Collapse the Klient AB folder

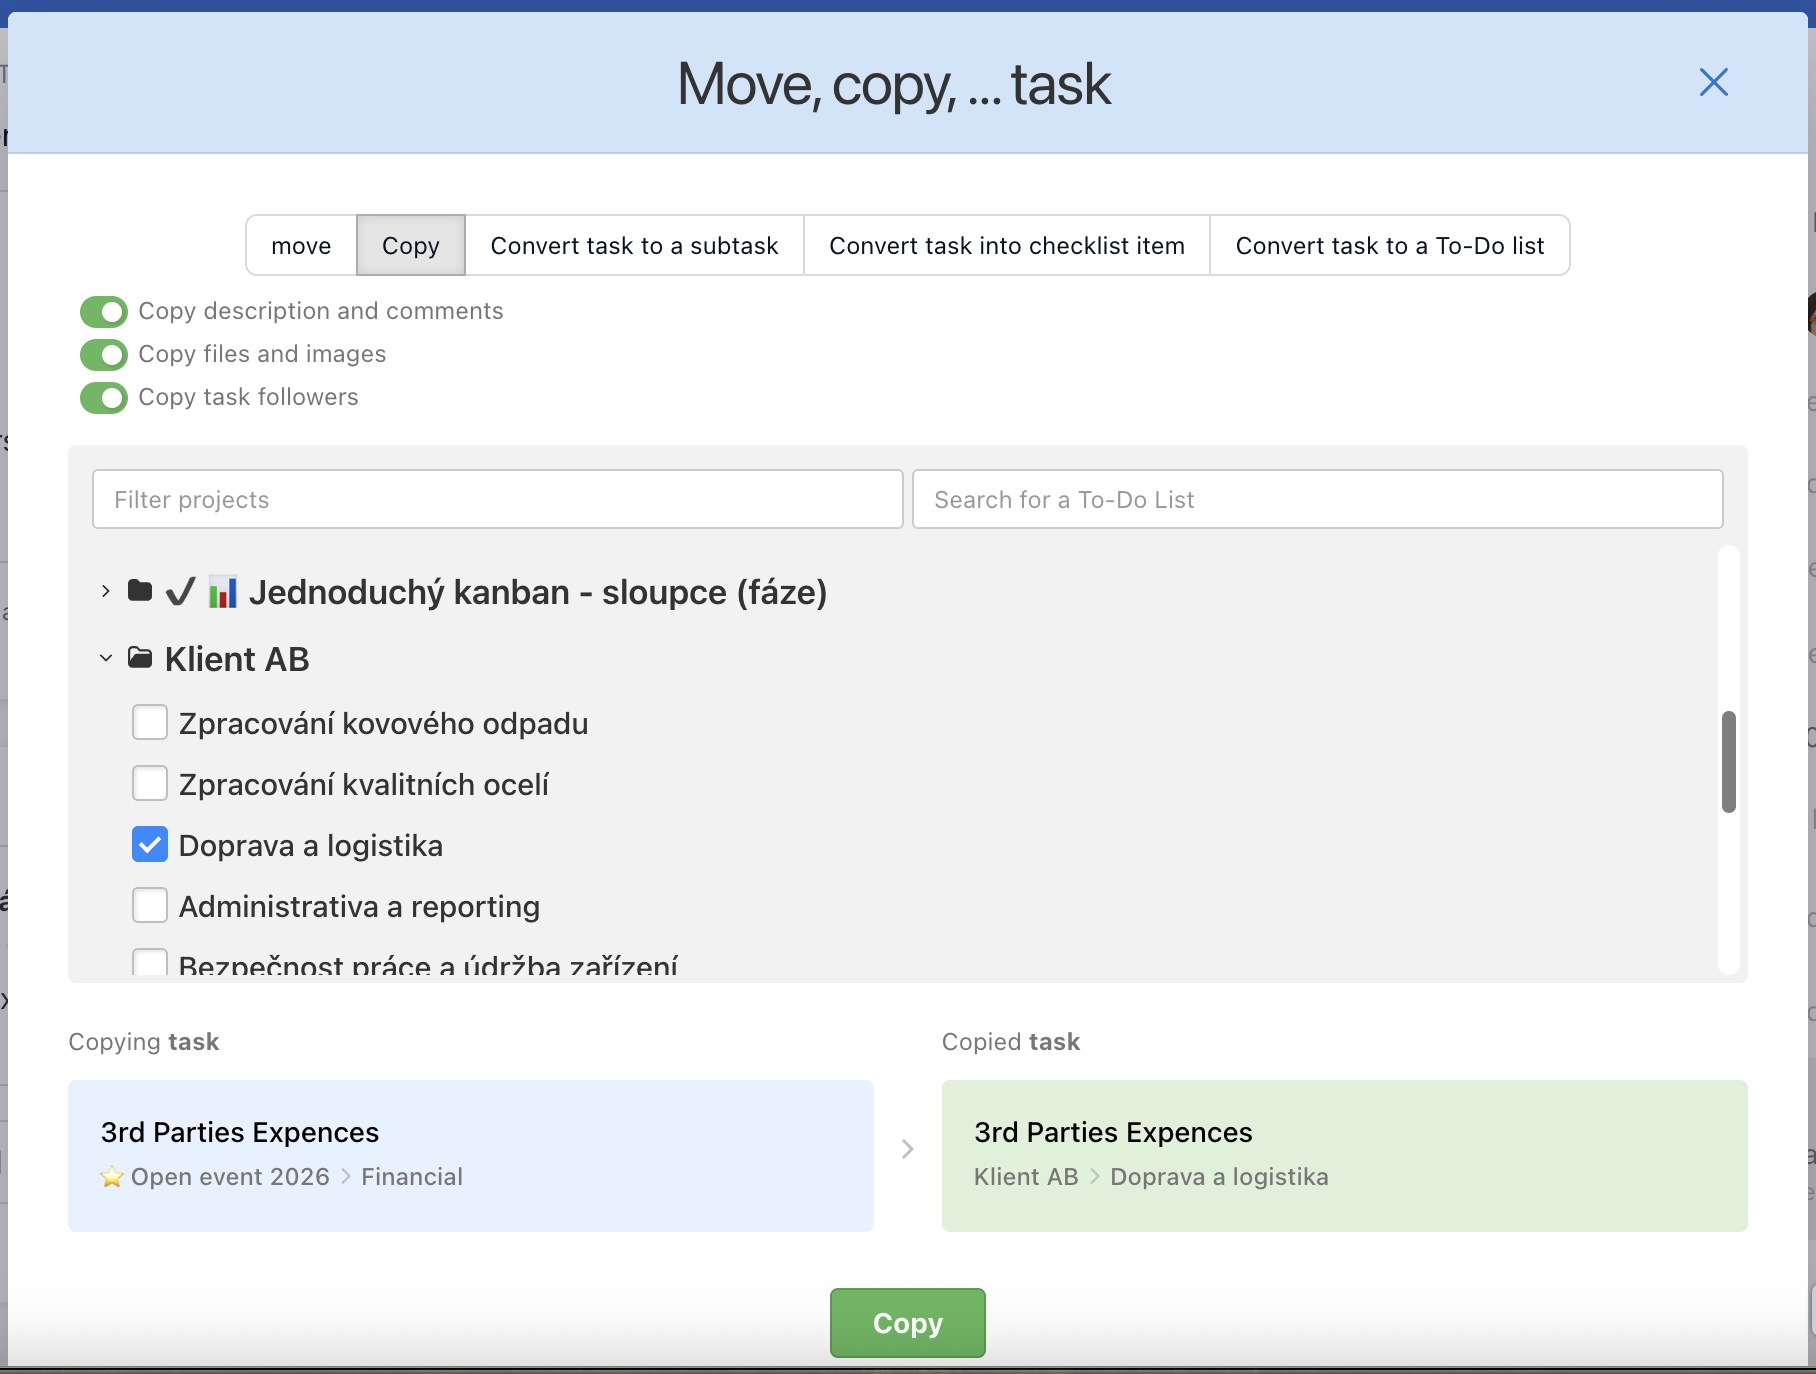(x=105, y=658)
